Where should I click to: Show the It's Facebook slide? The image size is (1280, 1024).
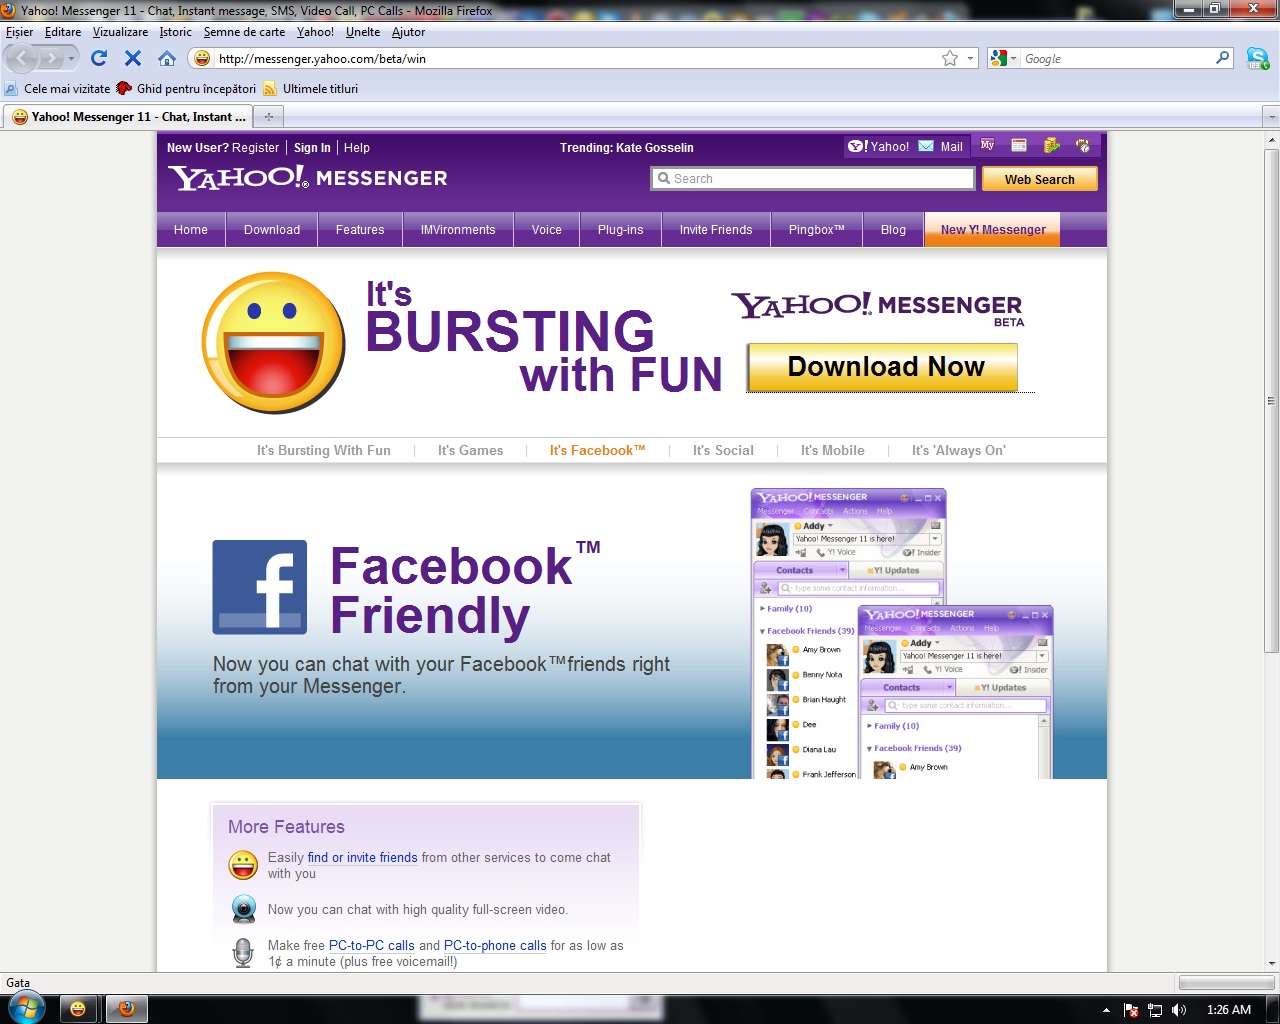click(597, 451)
